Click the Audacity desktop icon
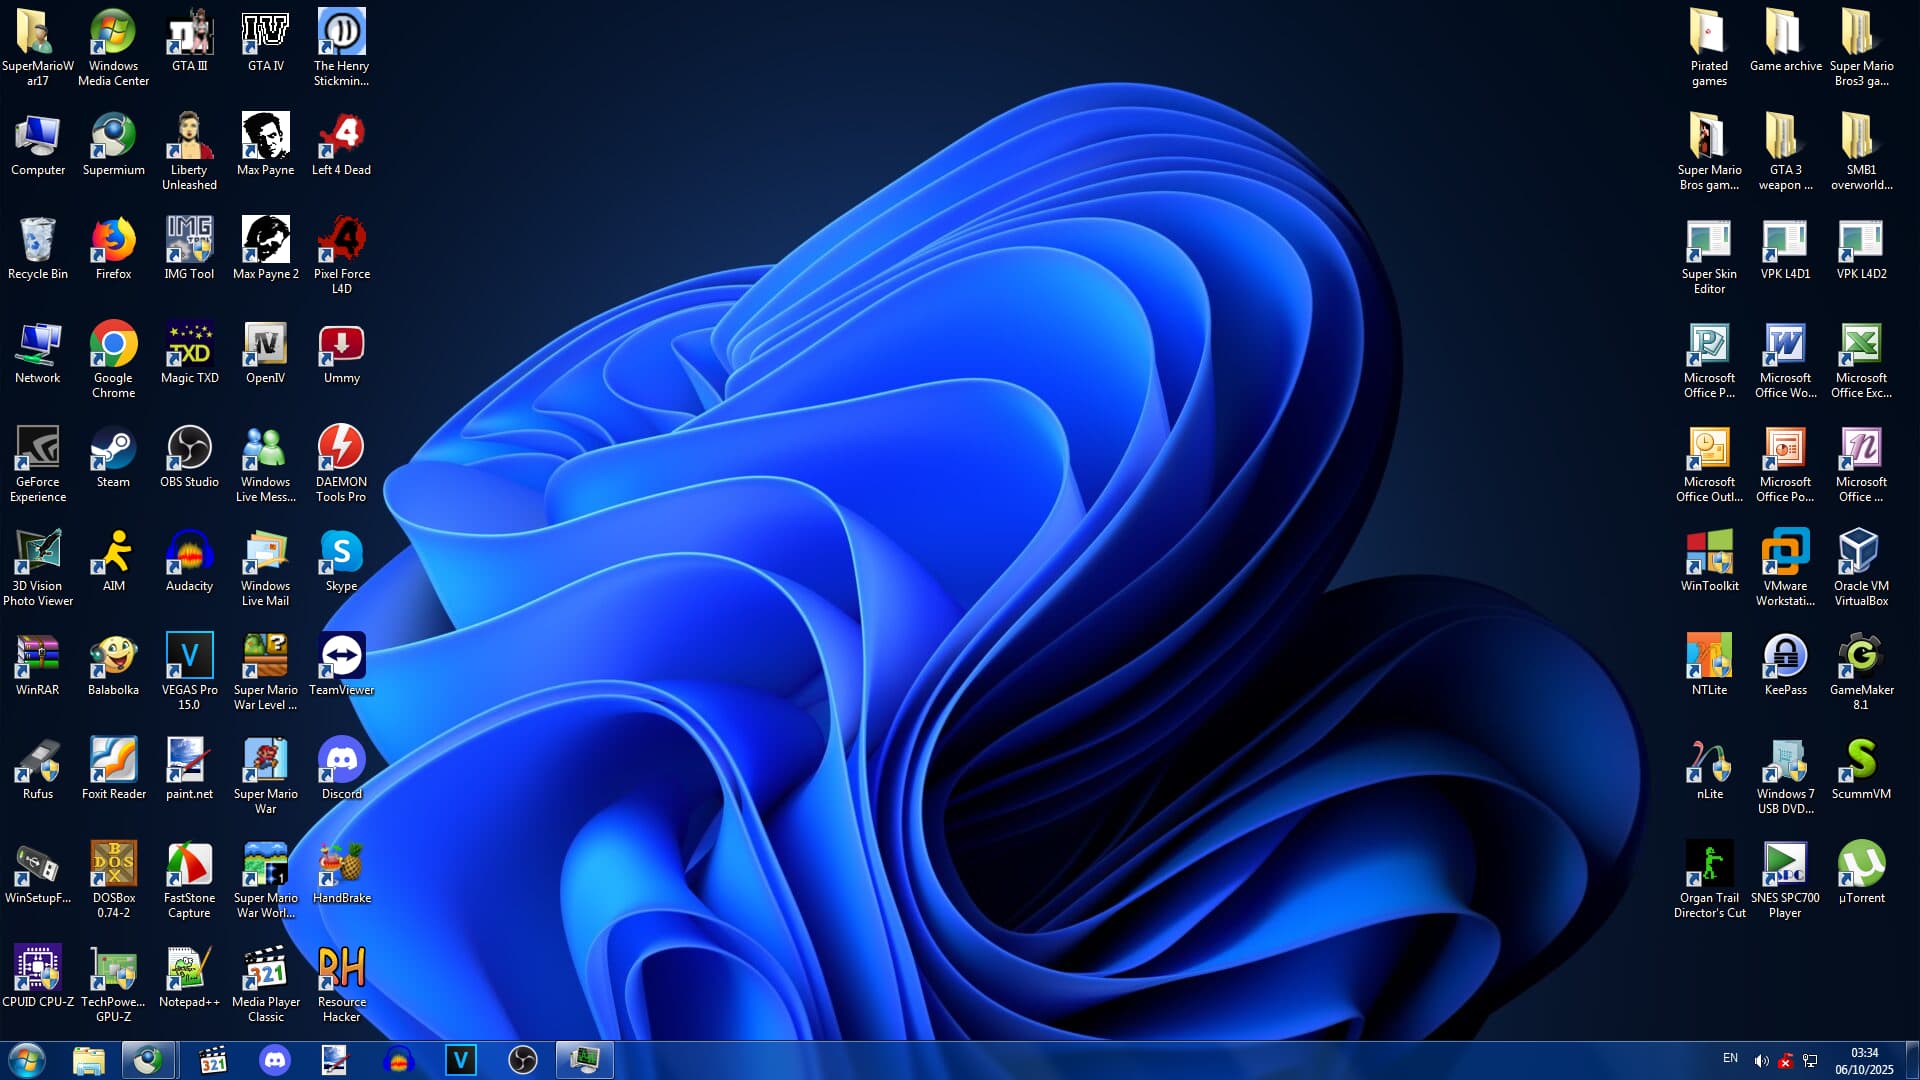 click(189, 562)
